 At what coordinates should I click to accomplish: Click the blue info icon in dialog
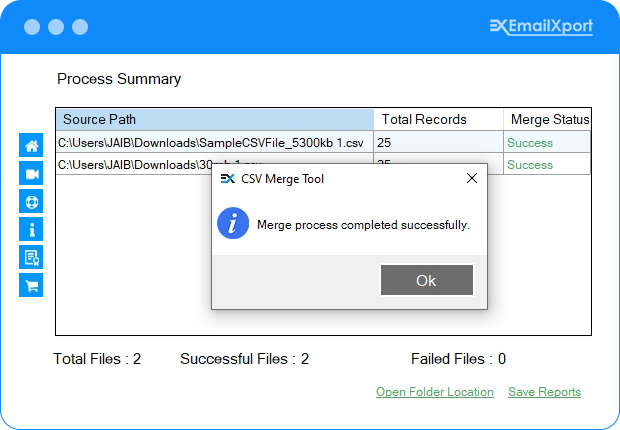[233, 224]
